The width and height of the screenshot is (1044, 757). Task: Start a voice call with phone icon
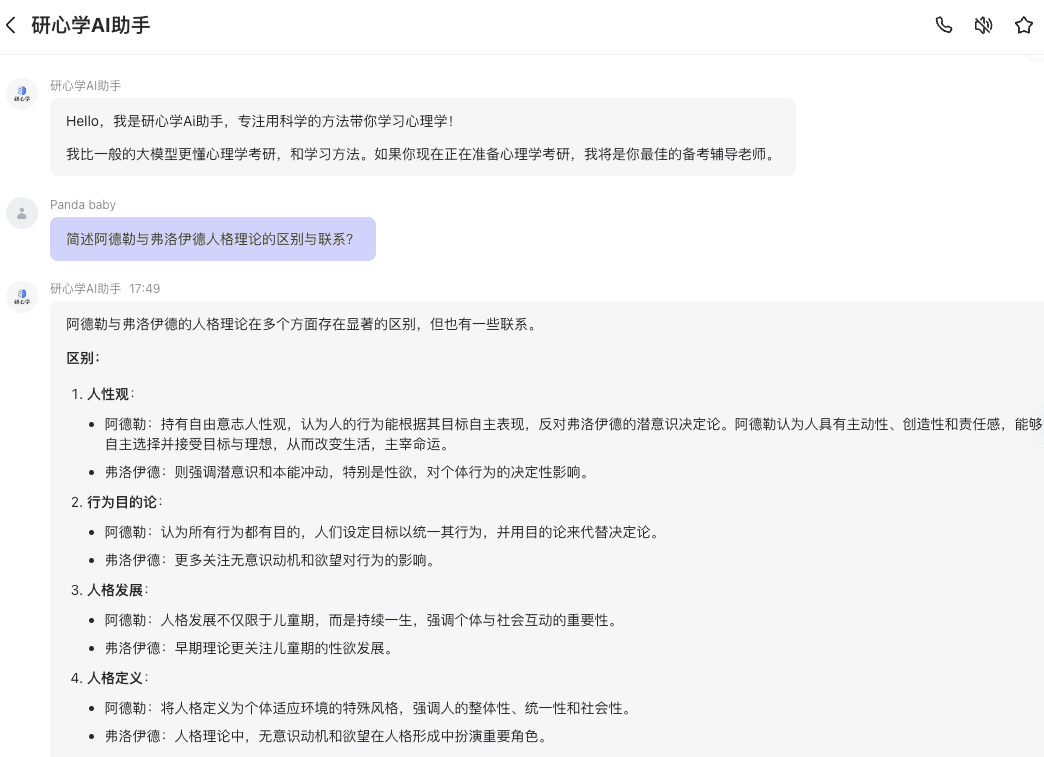point(943,25)
